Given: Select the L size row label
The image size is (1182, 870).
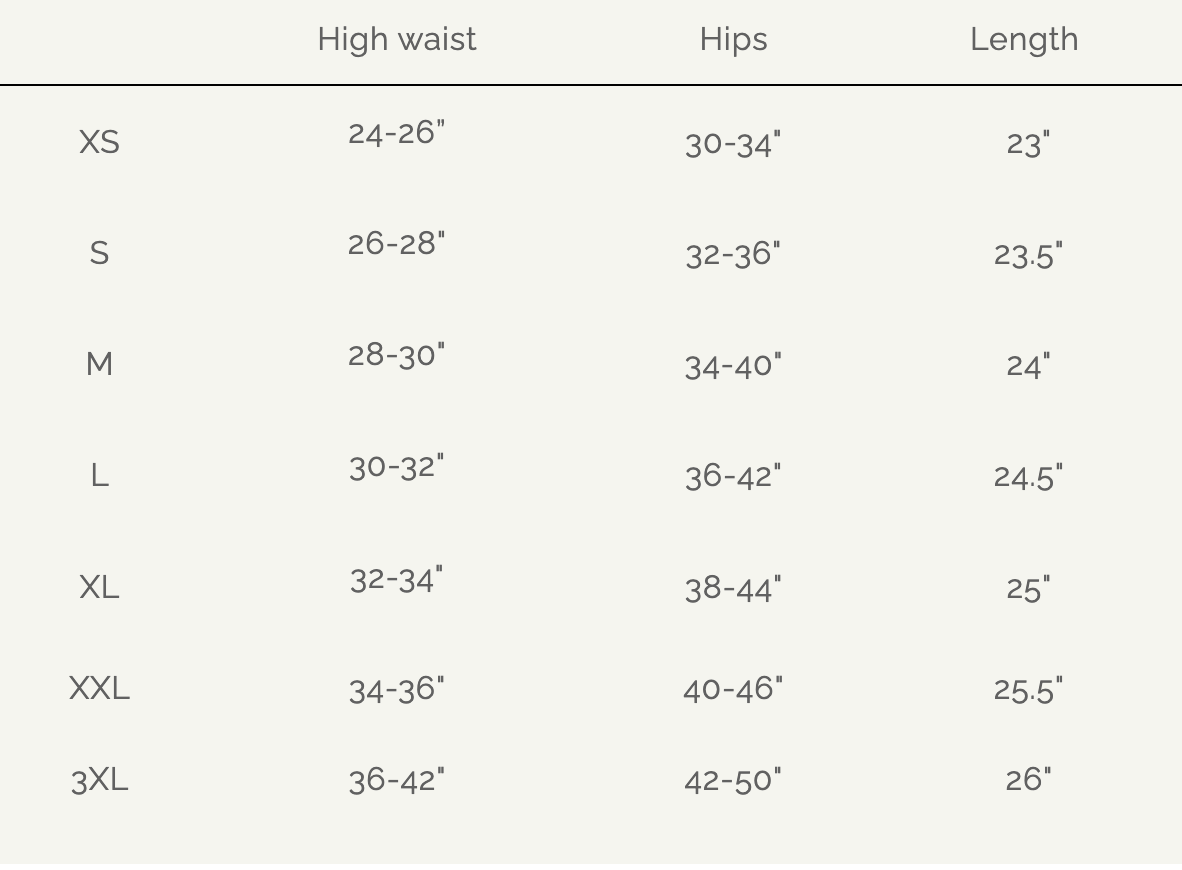Looking at the screenshot, I should pos(100,476).
